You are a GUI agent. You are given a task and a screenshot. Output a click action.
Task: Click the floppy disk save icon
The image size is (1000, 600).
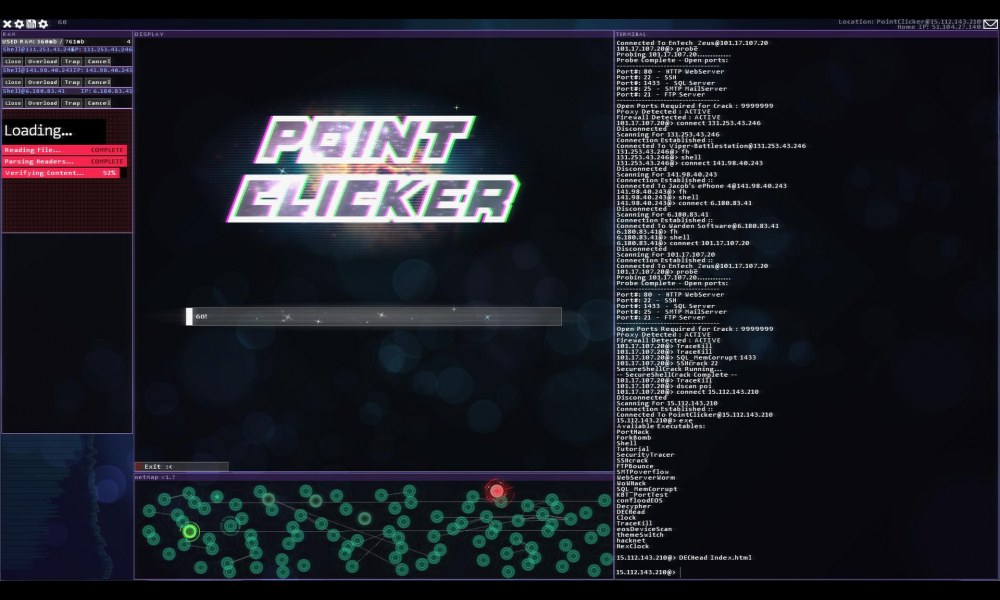click(31, 24)
